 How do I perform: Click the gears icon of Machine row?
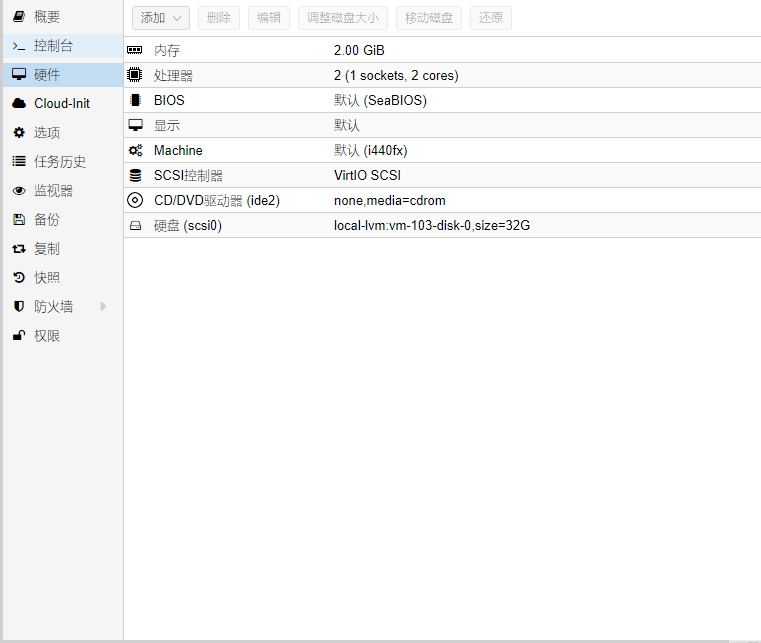(135, 150)
